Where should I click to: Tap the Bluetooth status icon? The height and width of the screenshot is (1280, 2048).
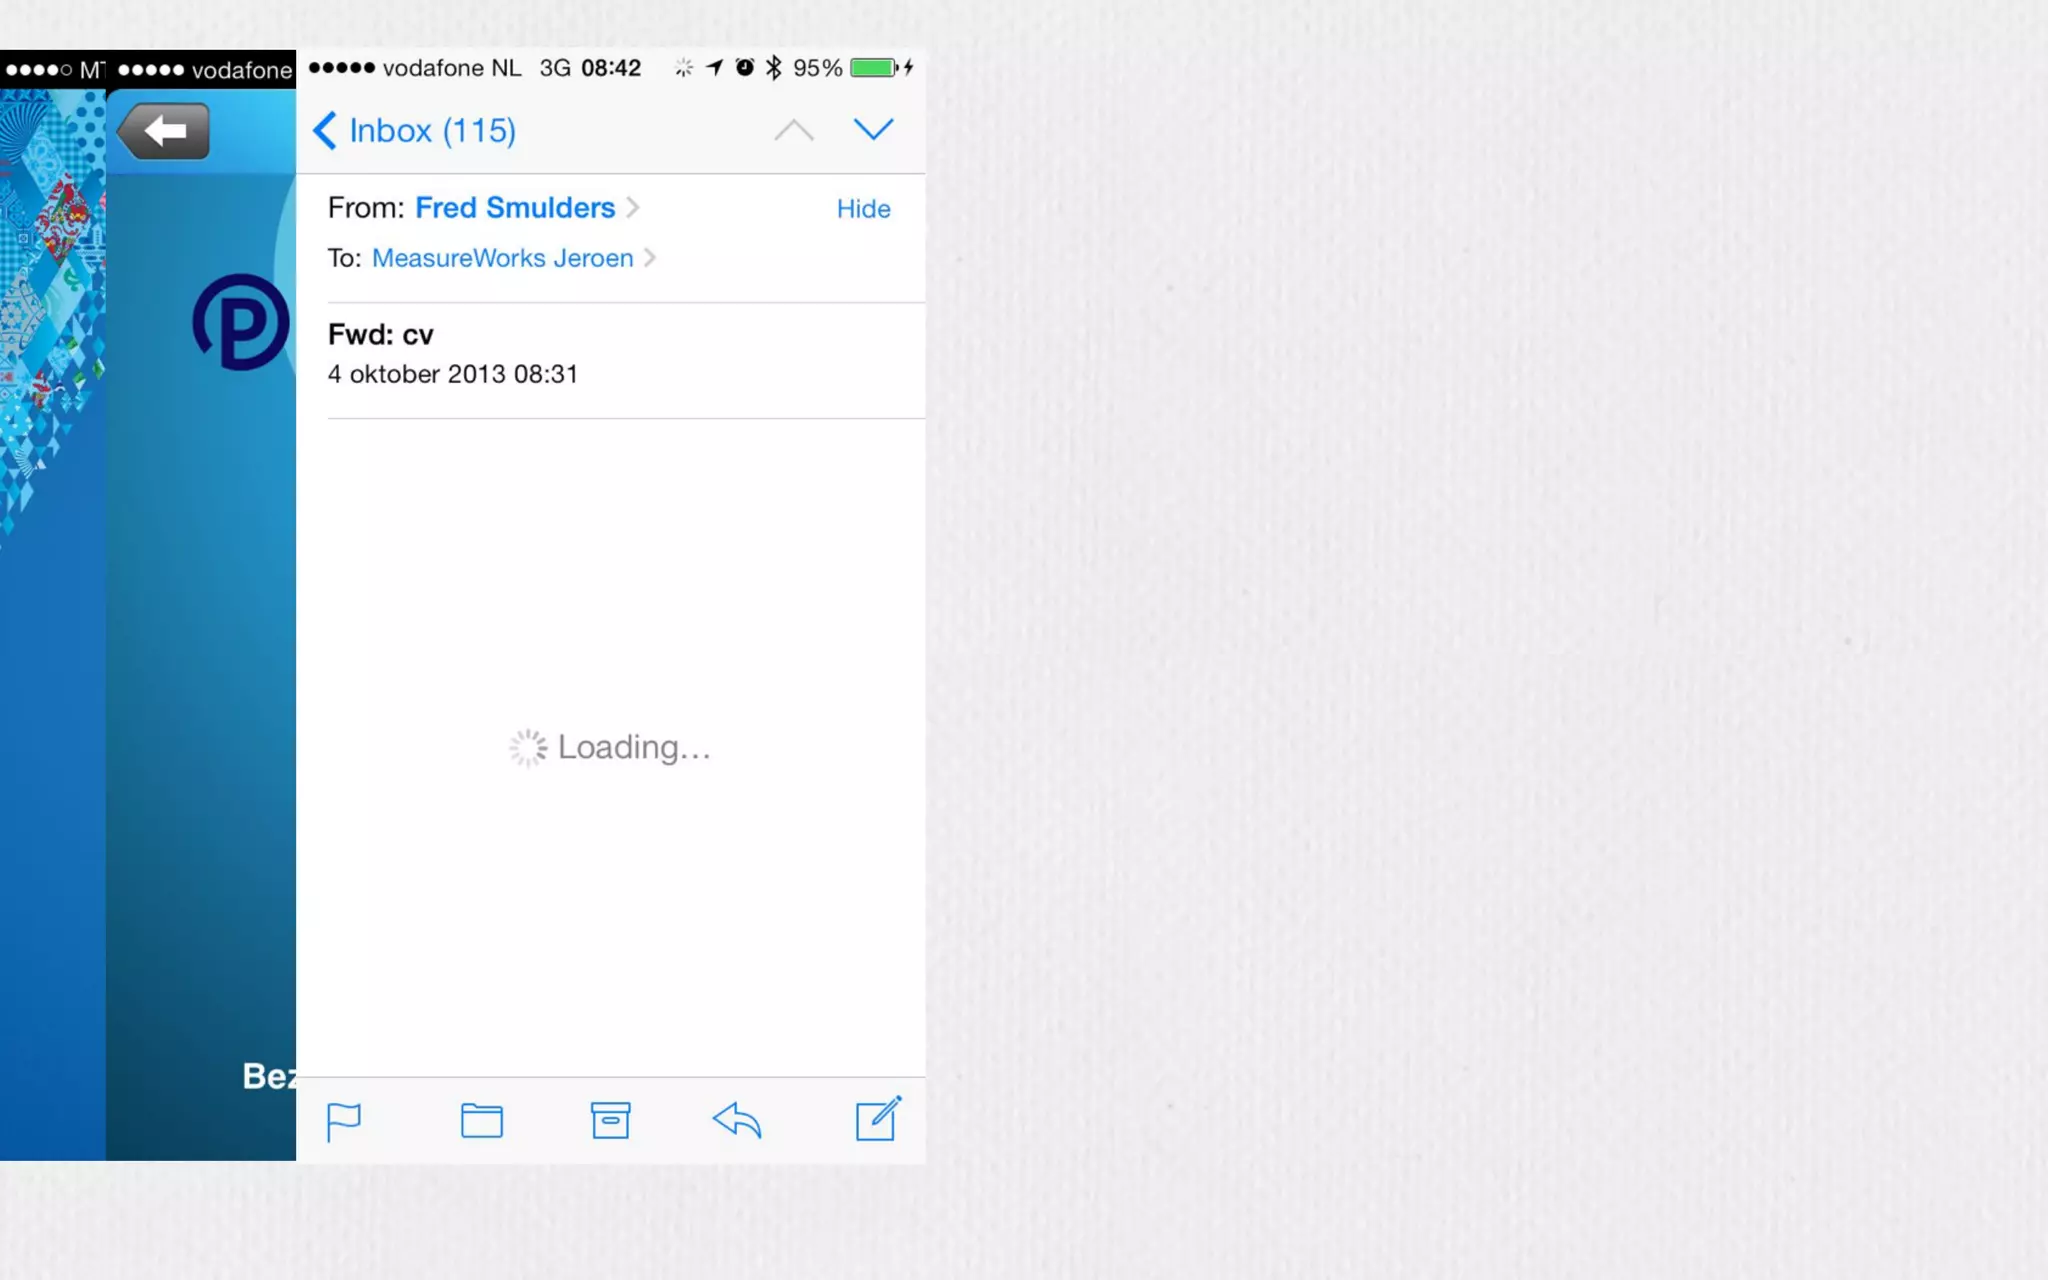[773, 68]
